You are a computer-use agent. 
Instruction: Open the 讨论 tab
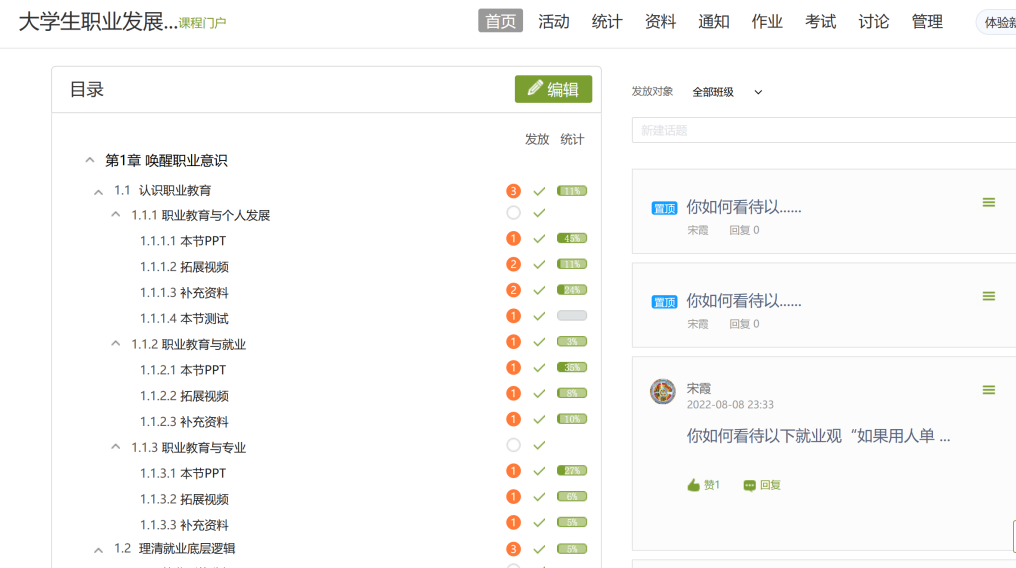coord(873,21)
